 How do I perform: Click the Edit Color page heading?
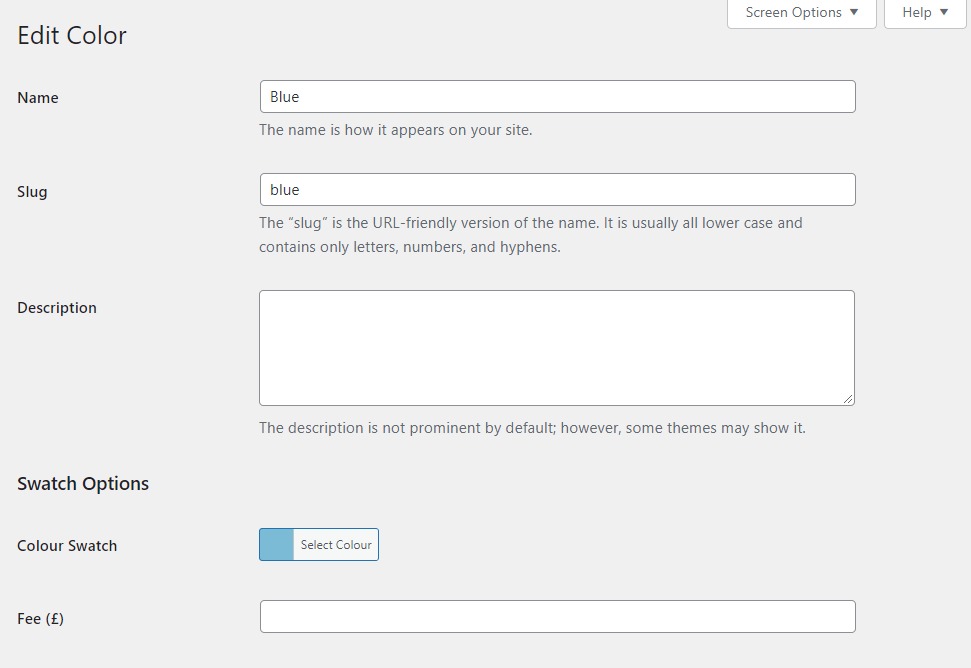[x=71, y=35]
